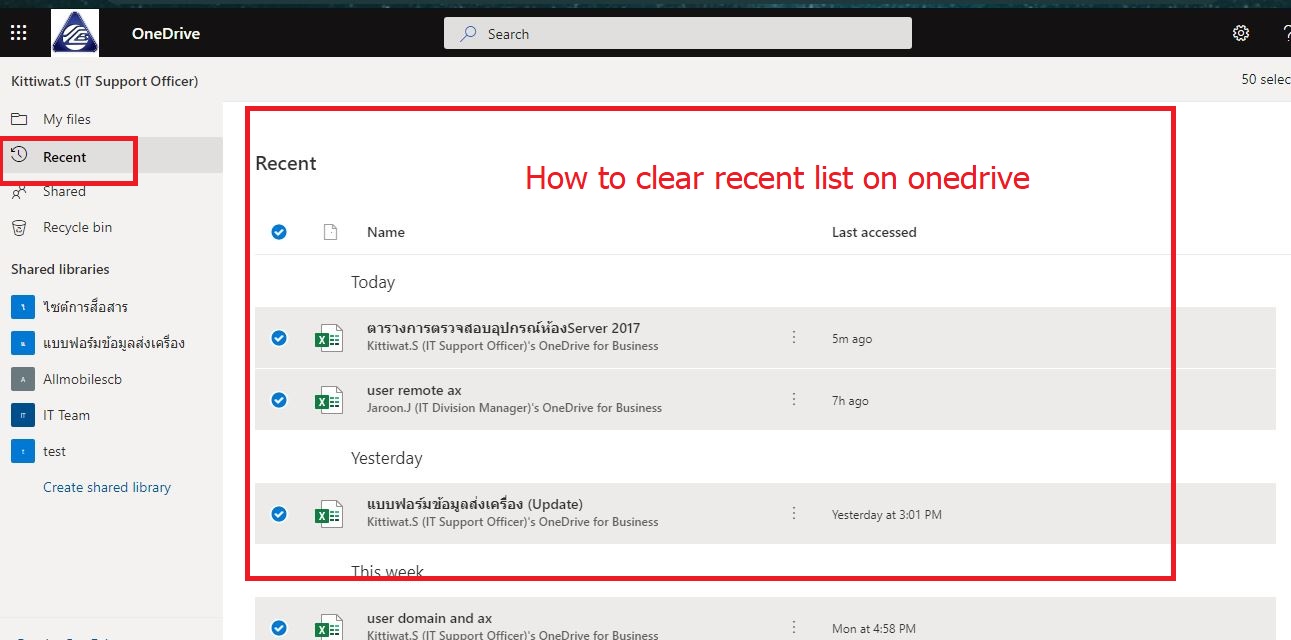Click the My files folder icon
Viewport: 1291px width, 640px height.
tap(19, 119)
